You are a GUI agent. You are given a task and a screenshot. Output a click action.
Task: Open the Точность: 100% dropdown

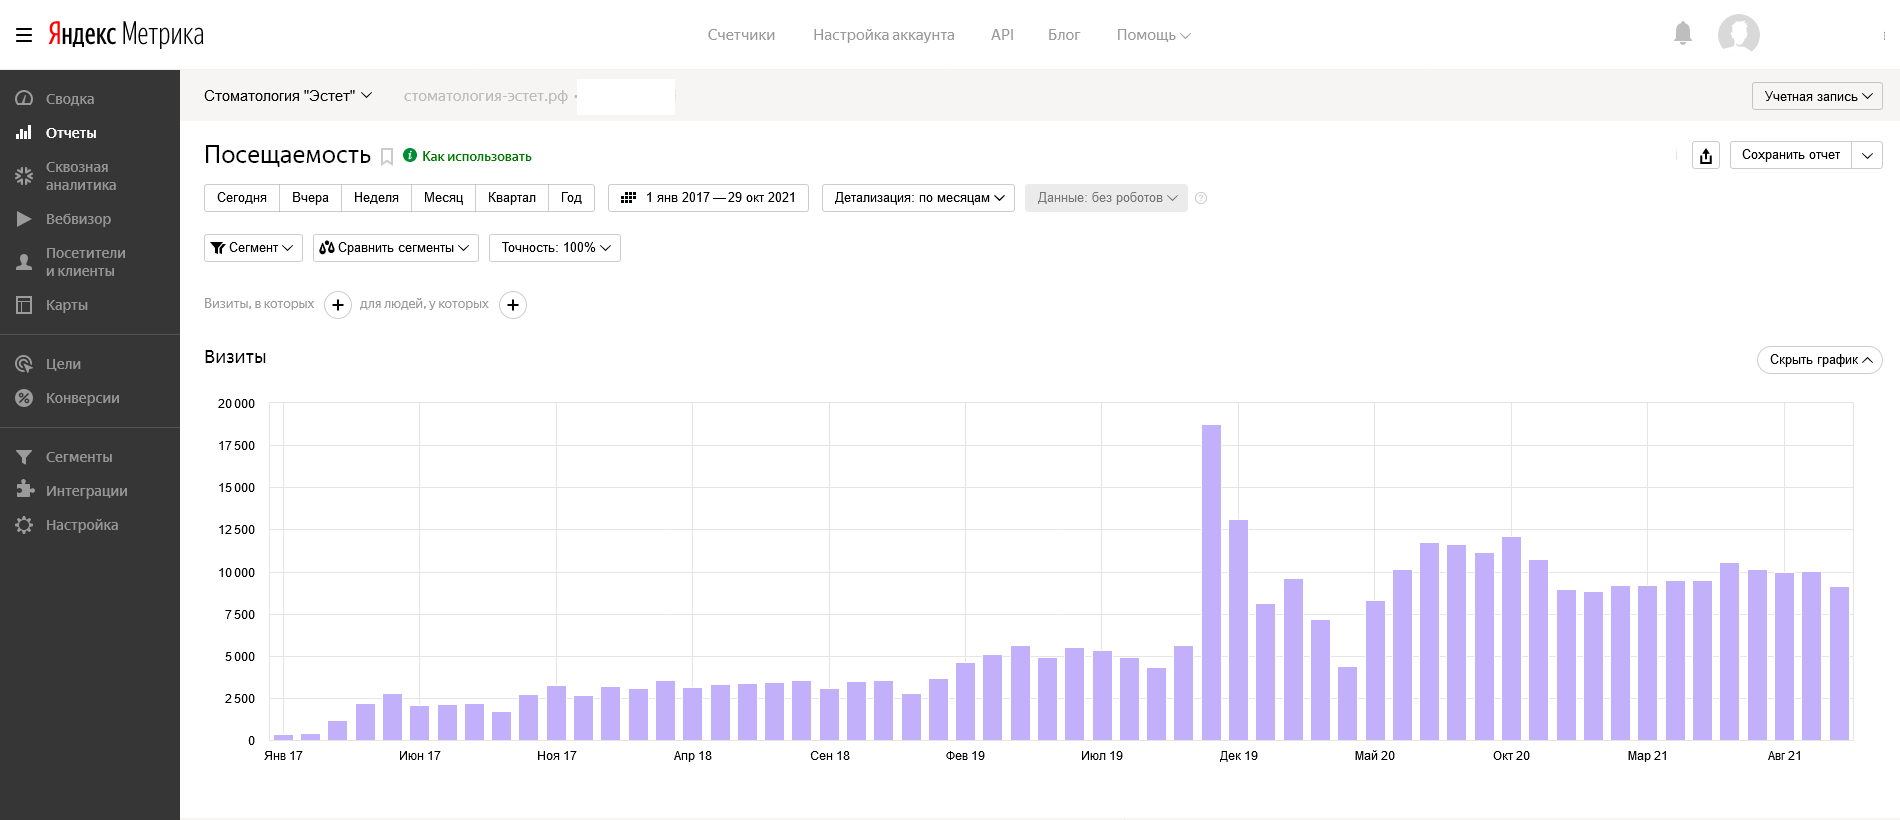555,248
